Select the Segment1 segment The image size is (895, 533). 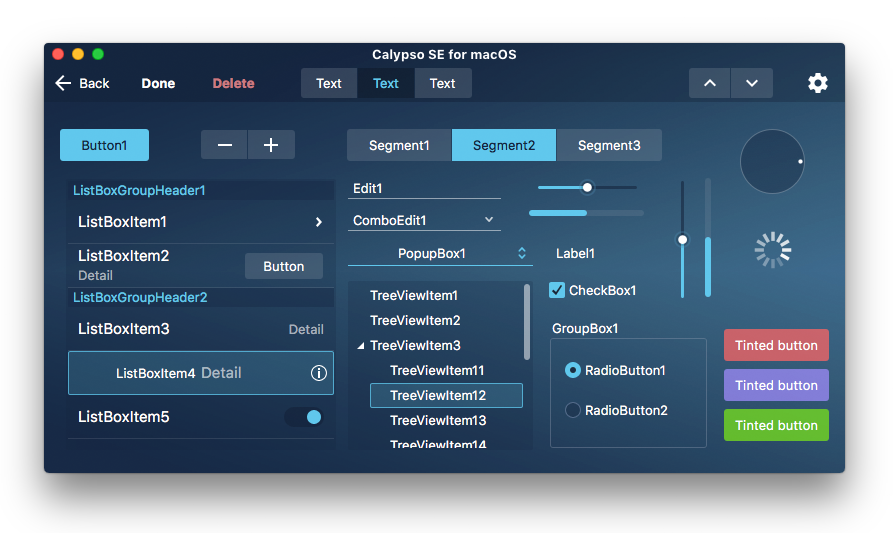pos(399,145)
